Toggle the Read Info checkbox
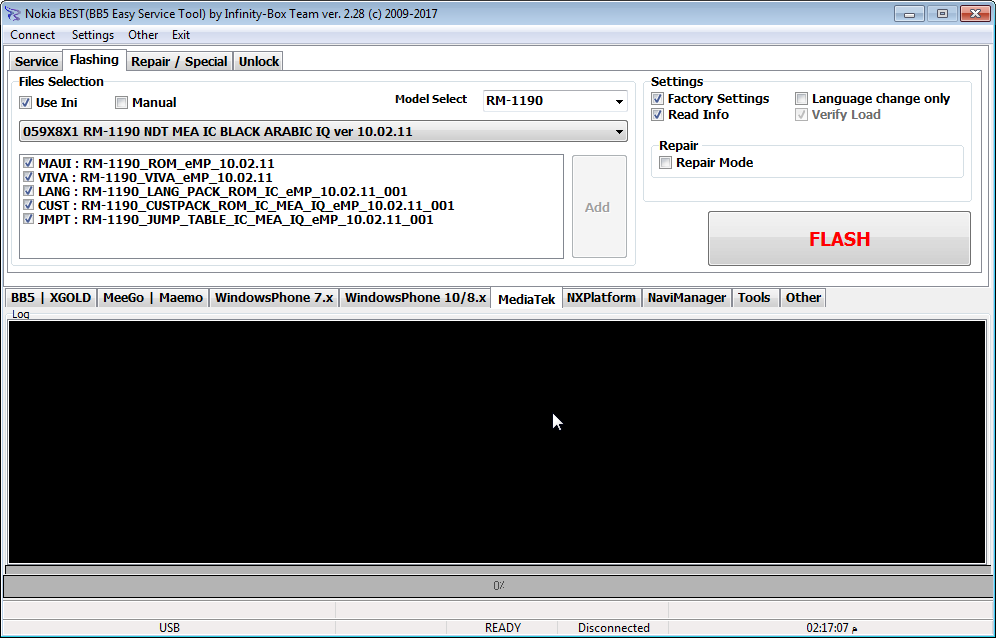The width and height of the screenshot is (996, 638). 657,114
